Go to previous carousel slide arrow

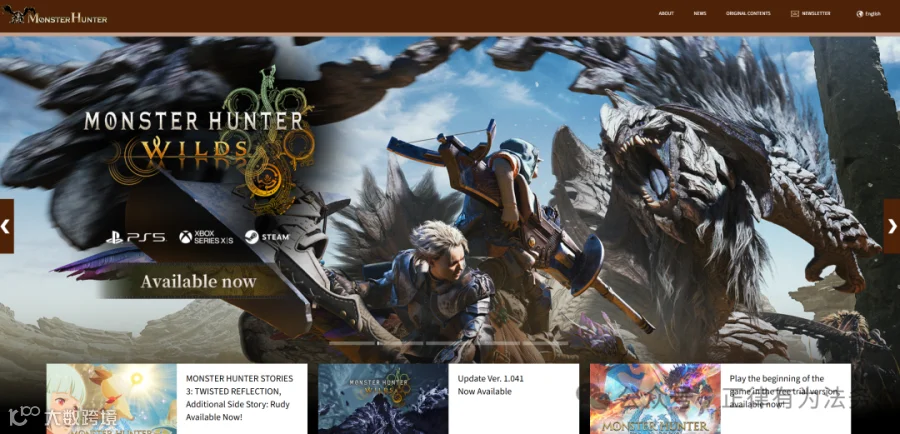[x=6, y=226]
